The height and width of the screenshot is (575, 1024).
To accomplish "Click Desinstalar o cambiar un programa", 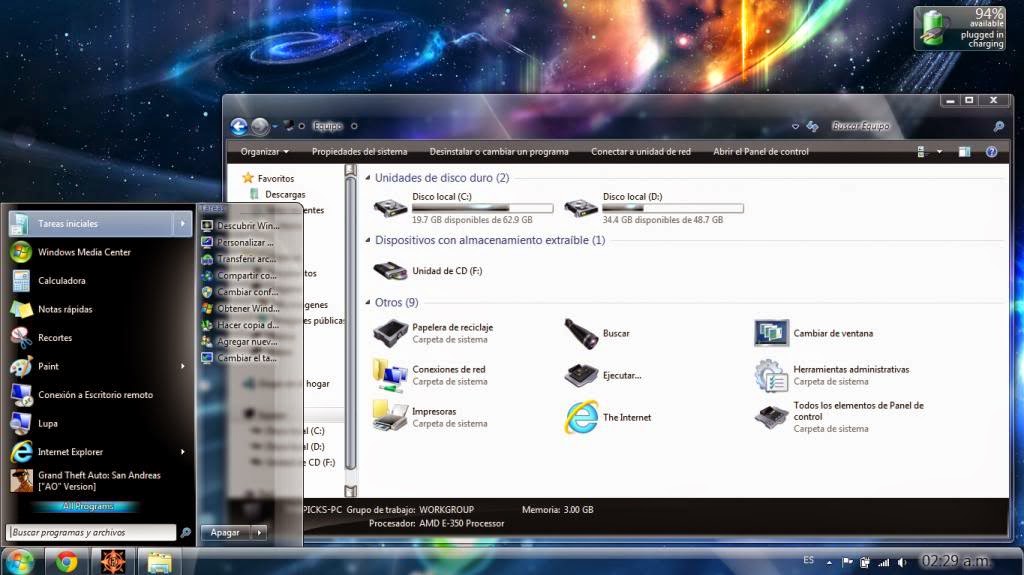I will pyautogui.click(x=499, y=152).
